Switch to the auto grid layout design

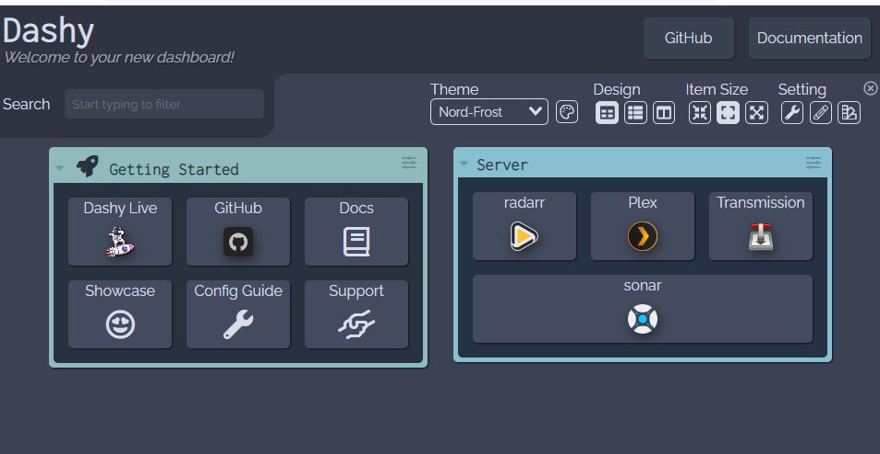(607, 113)
